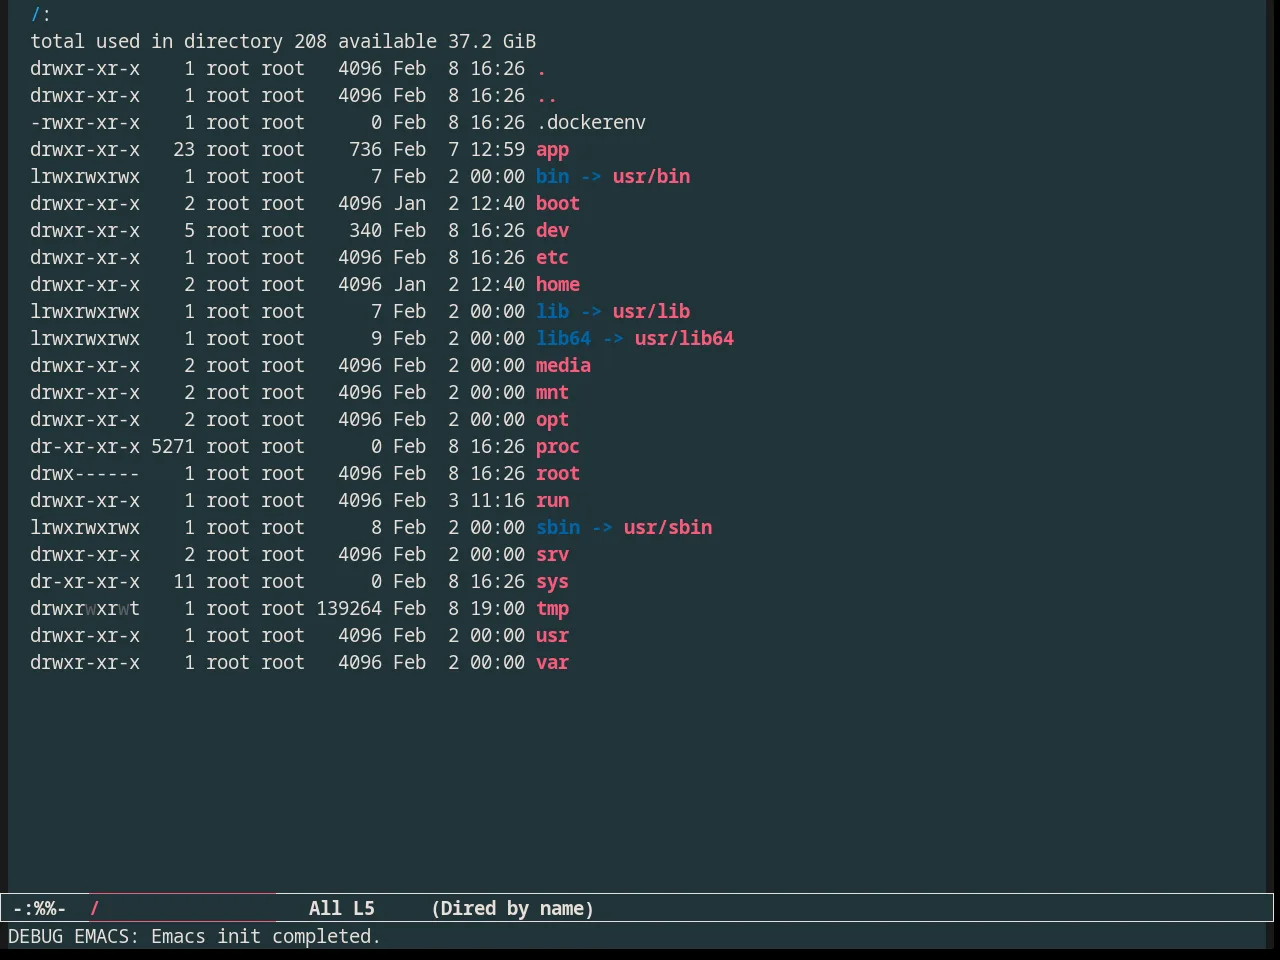Click link count 11 on sys row
This screenshot has height=960, width=1280.
(184, 582)
